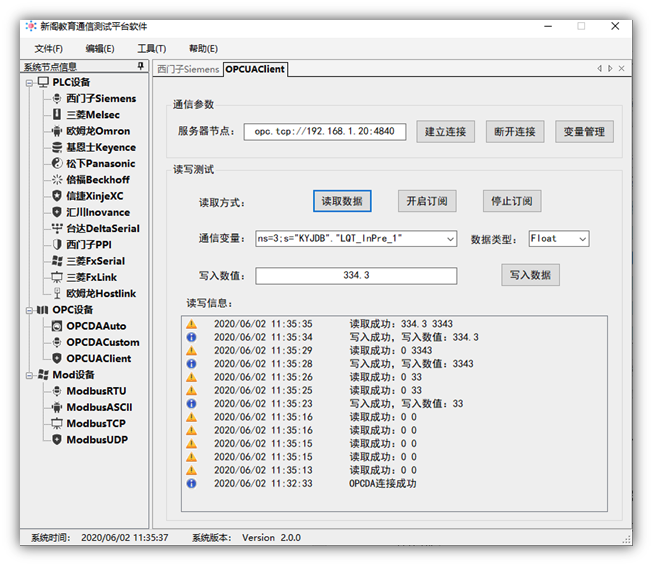Click the 三菱FxLink monitor icon
The height and width of the screenshot is (566, 653).
tap(57, 277)
